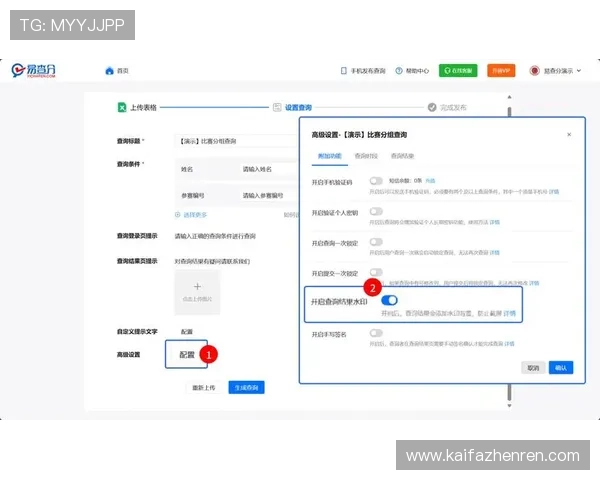Click 配置 next to 高级设置
Image resolution: width=600 pixels, height=480 pixels.
coord(187,355)
